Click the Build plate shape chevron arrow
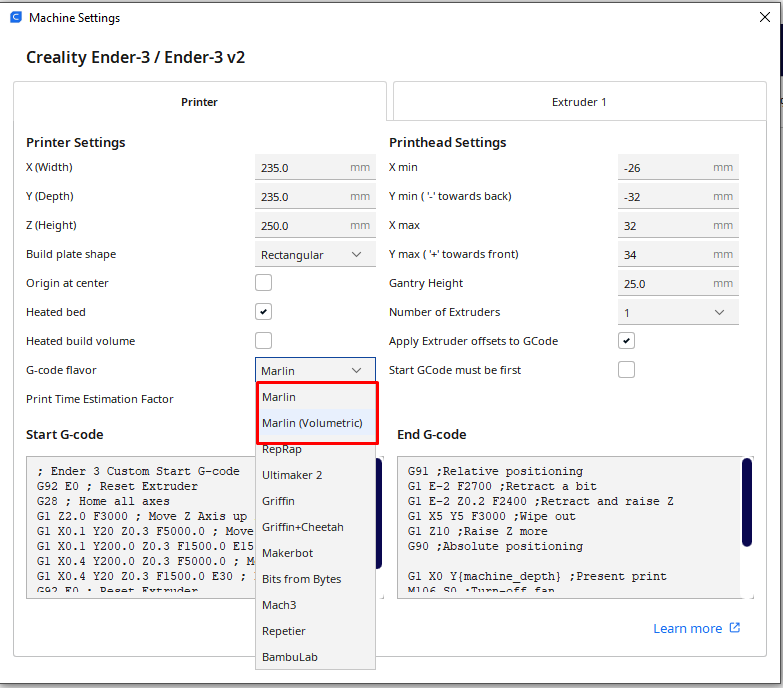783x688 pixels. click(x=356, y=255)
